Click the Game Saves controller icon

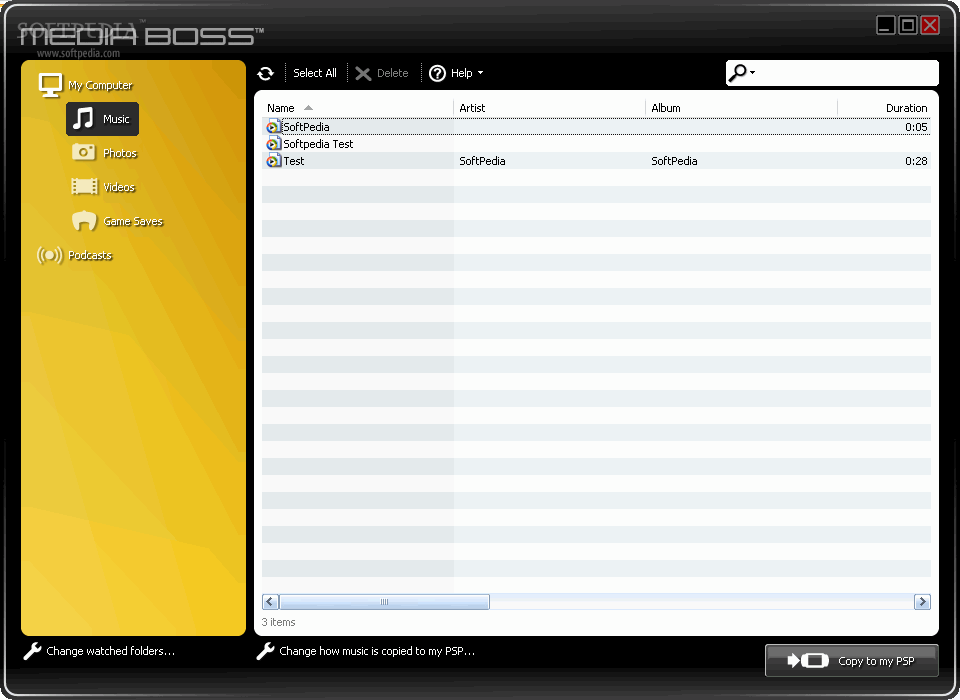click(x=84, y=220)
